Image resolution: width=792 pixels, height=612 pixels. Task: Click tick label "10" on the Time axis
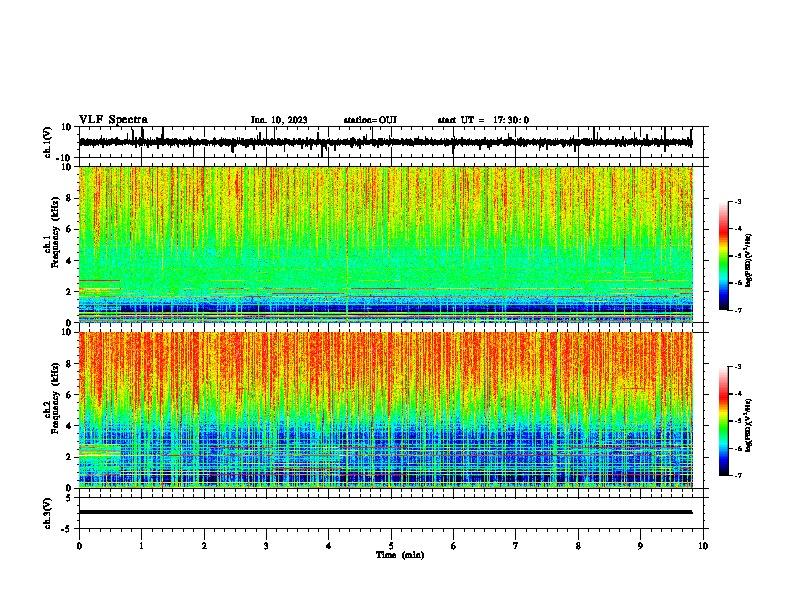(703, 546)
